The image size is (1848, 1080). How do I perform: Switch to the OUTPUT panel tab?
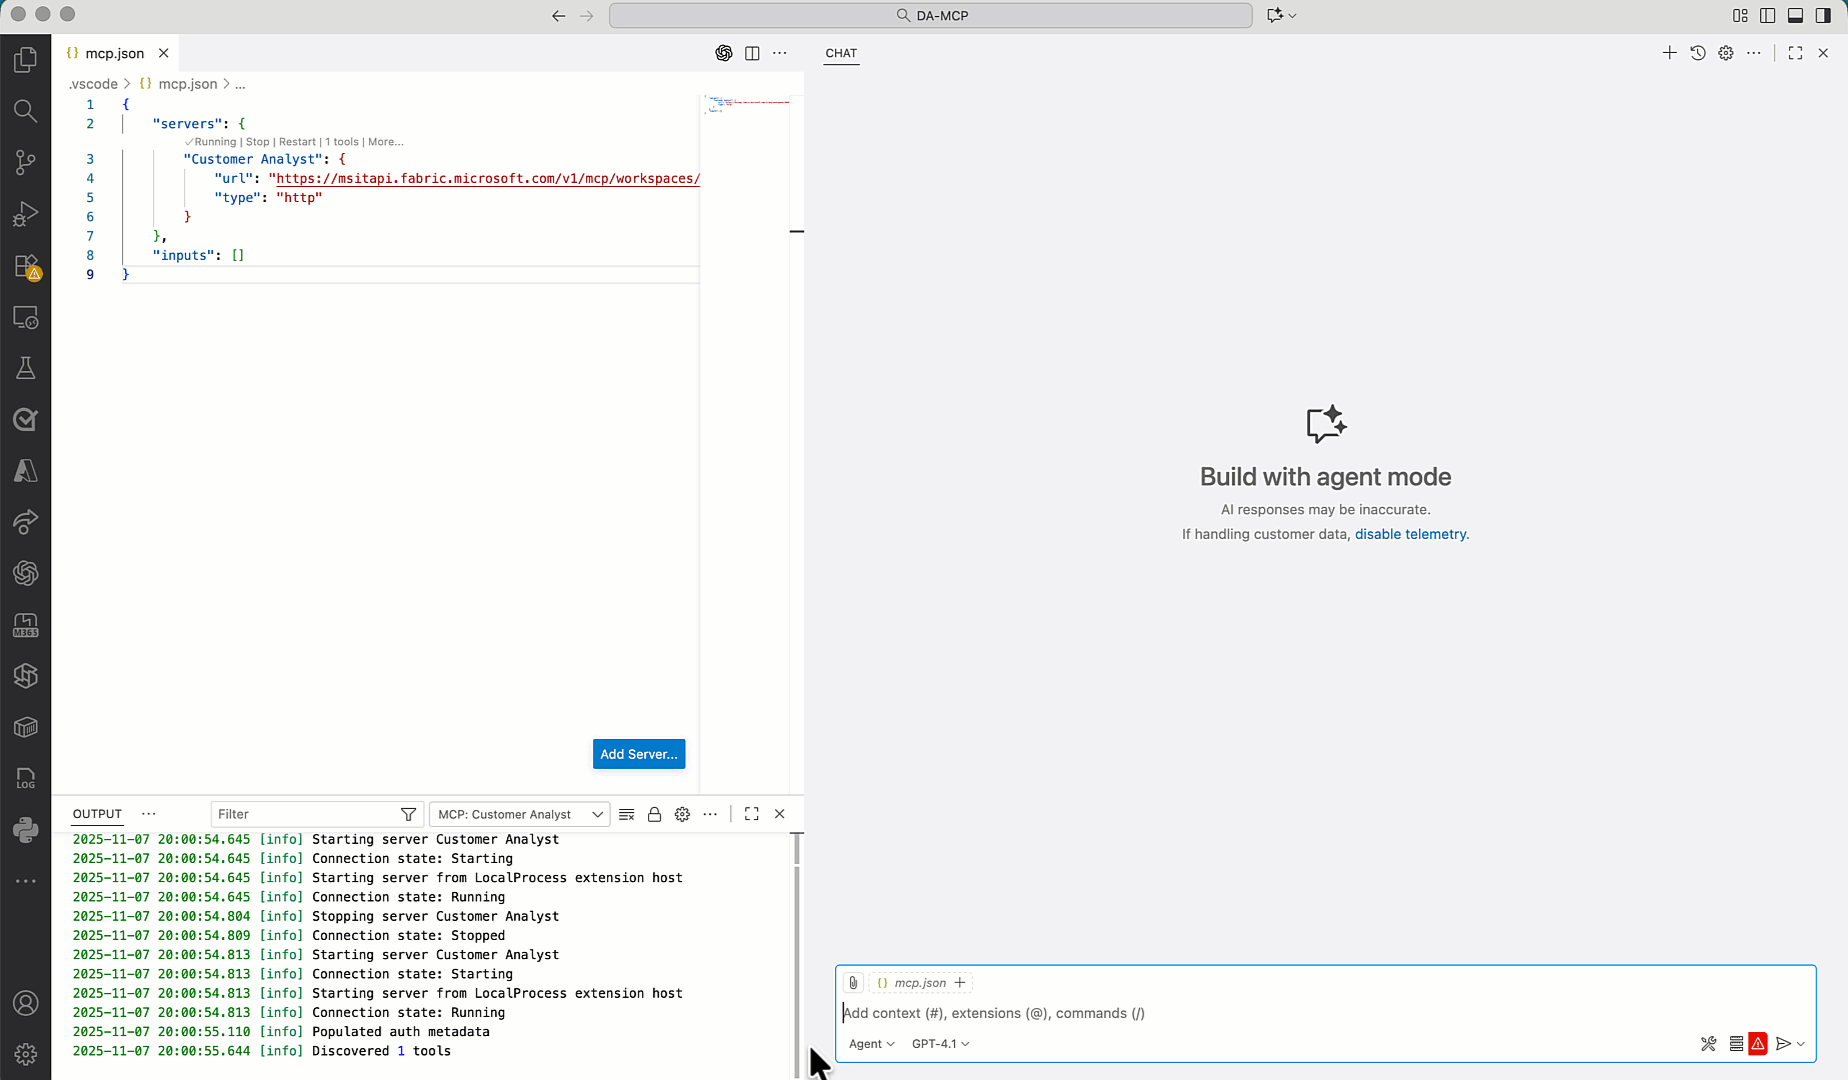[97, 814]
